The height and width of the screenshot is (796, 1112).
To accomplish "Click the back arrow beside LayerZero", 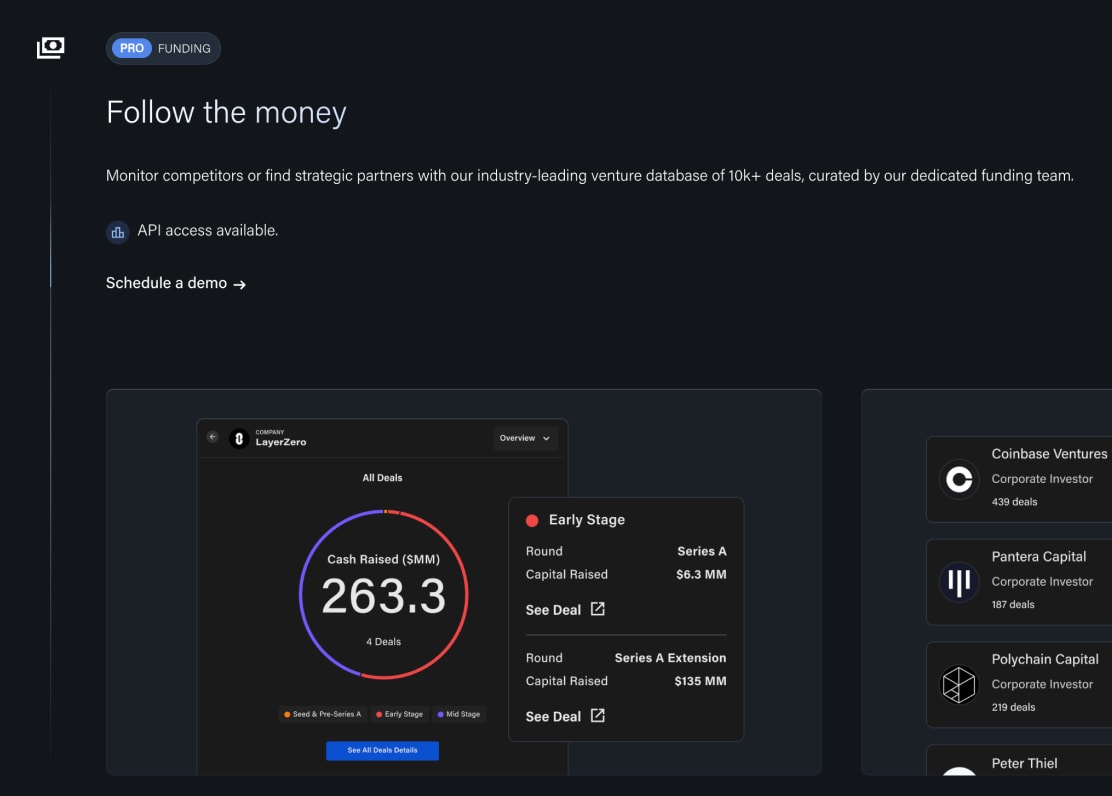I will coord(213,437).
